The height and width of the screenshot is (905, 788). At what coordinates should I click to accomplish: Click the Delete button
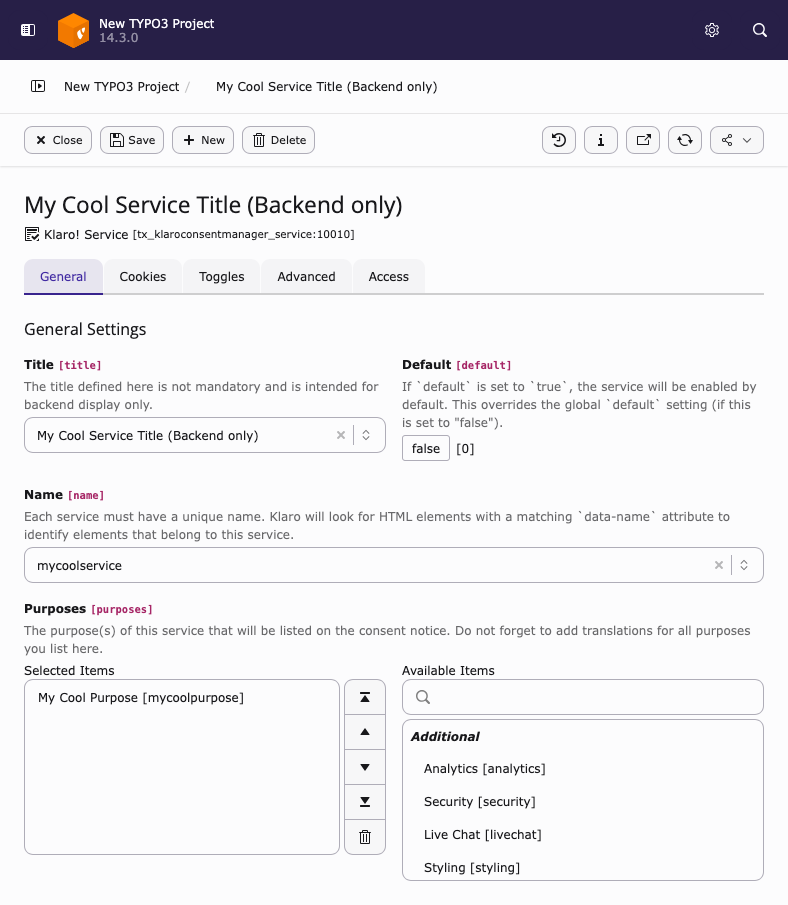pyautogui.click(x=278, y=140)
